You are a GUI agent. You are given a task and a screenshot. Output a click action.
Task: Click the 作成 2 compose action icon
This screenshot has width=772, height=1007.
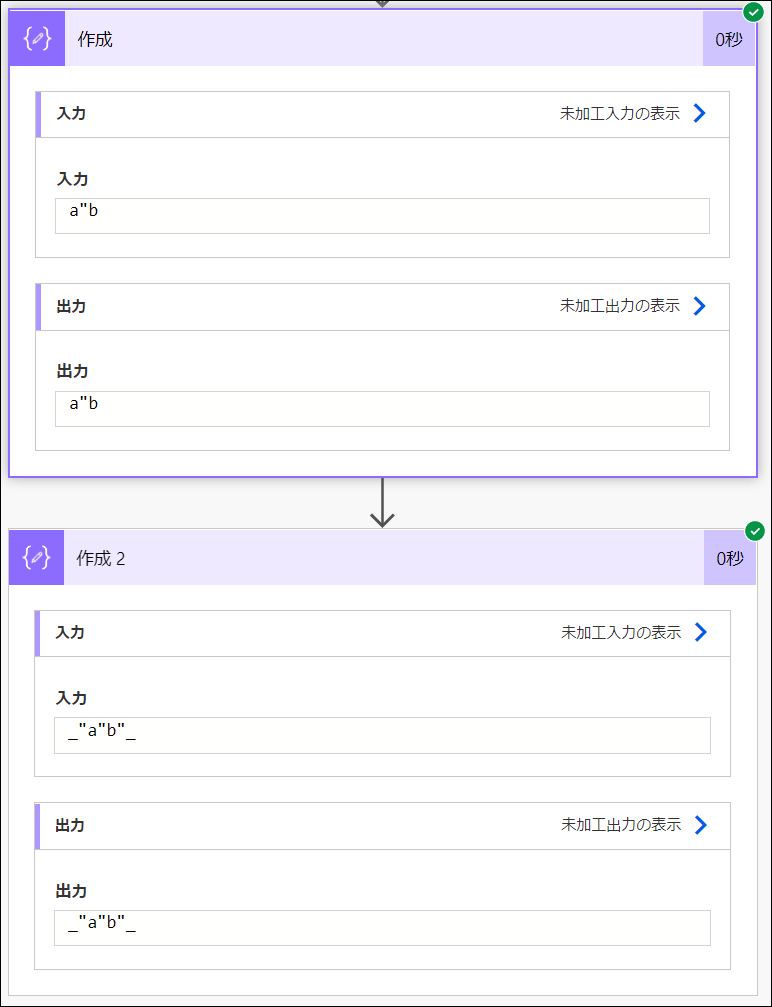(37, 558)
